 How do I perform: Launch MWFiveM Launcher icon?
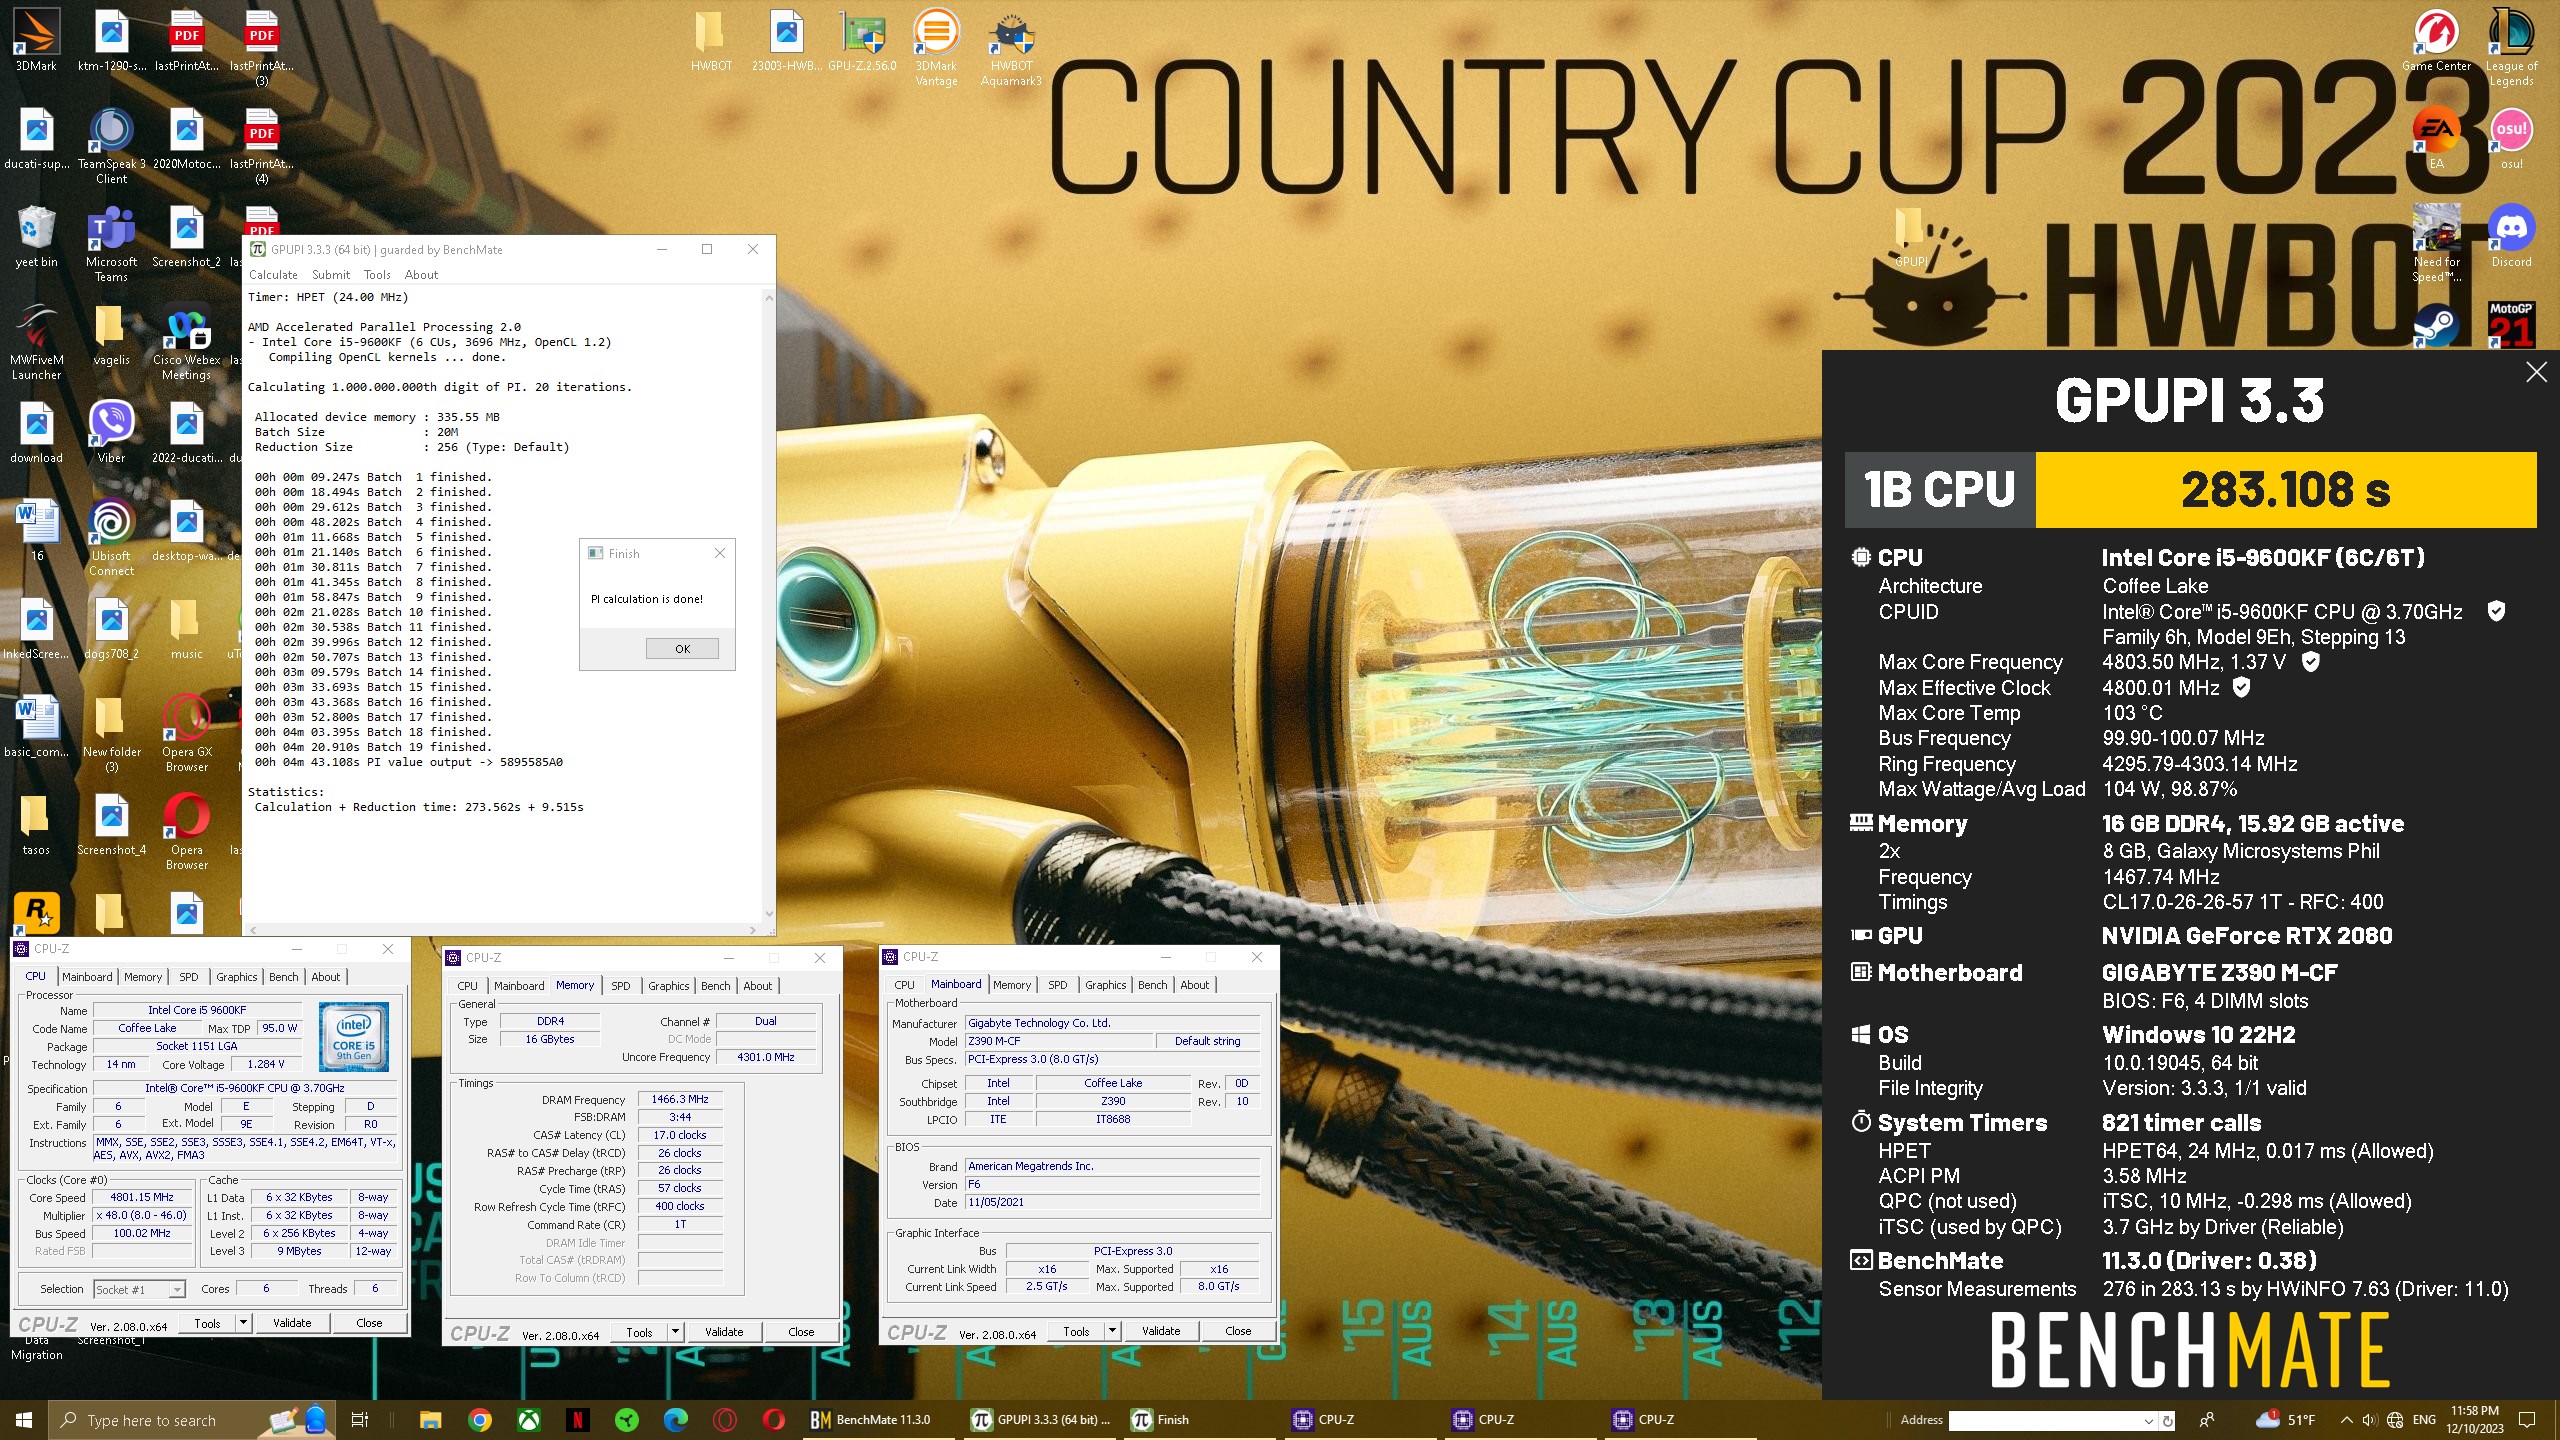[36, 342]
